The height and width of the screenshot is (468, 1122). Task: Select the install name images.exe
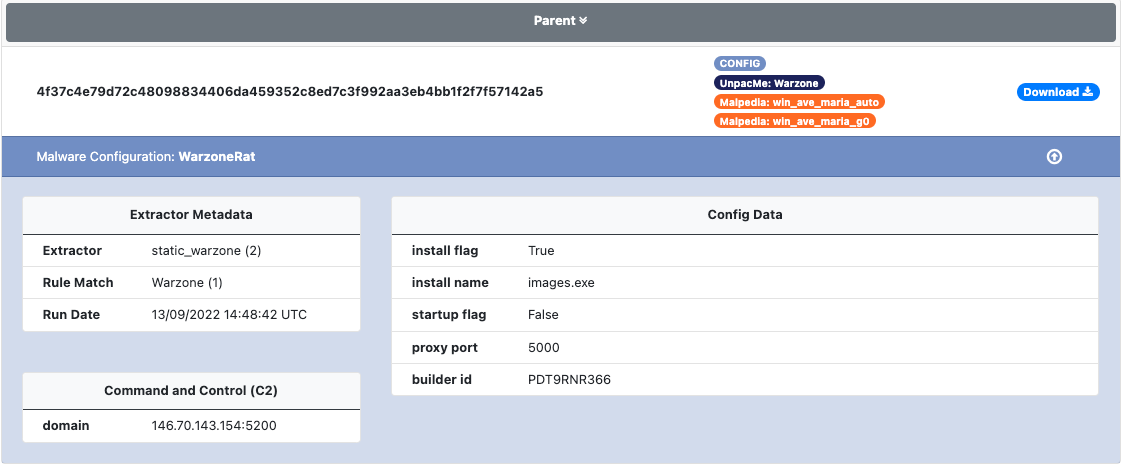click(561, 283)
